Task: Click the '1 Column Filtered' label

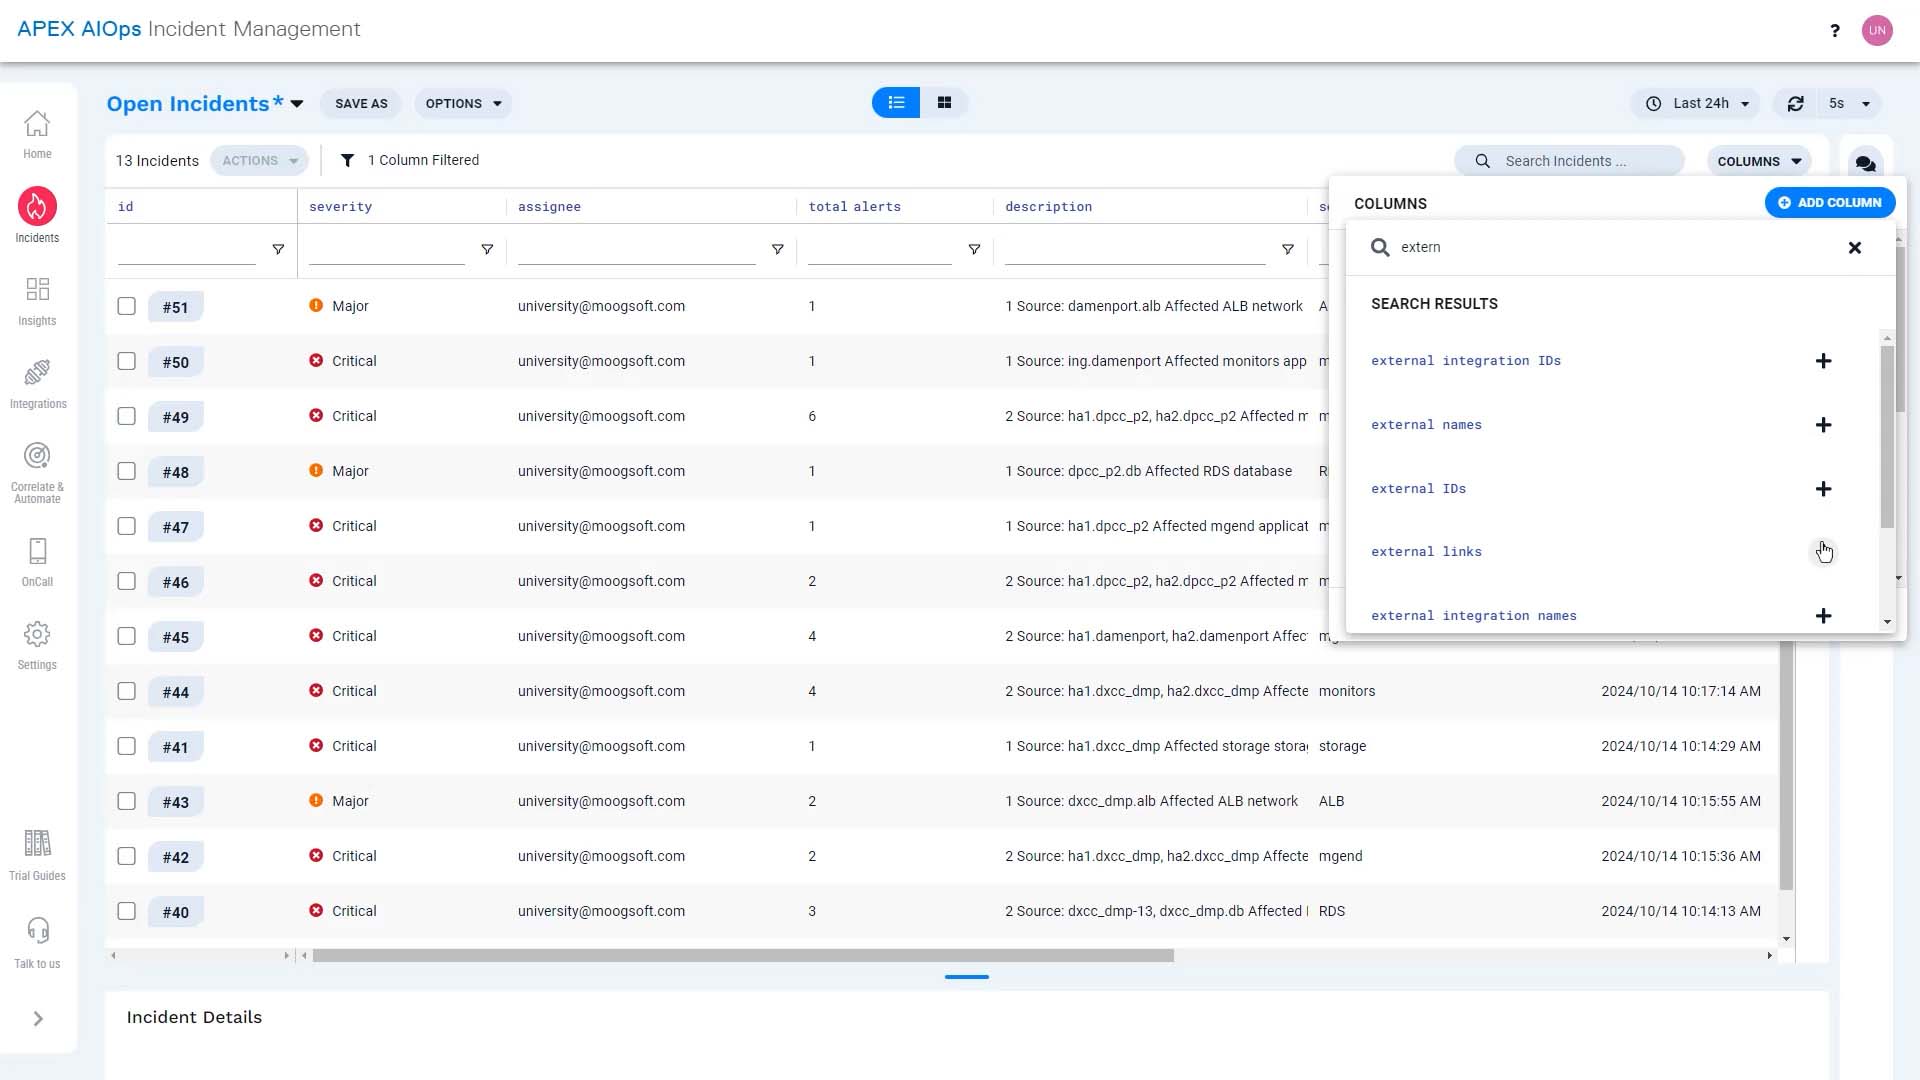Action: 423,160
